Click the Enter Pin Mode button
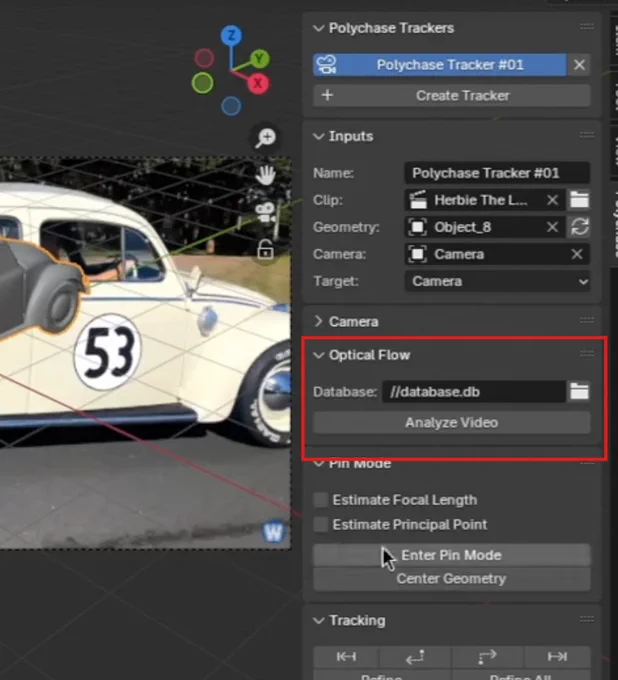This screenshot has width=618, height=680. [451, 555]
